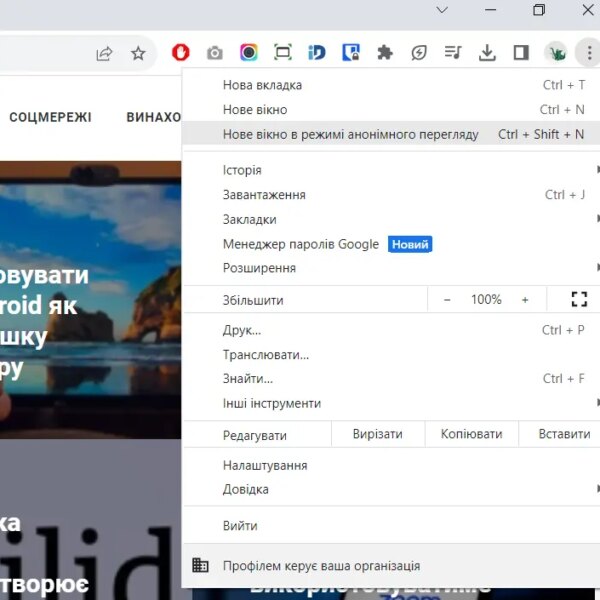Click the lightning bolt performance icon
This screenshot has width=600, height=600.
(419, 52)
